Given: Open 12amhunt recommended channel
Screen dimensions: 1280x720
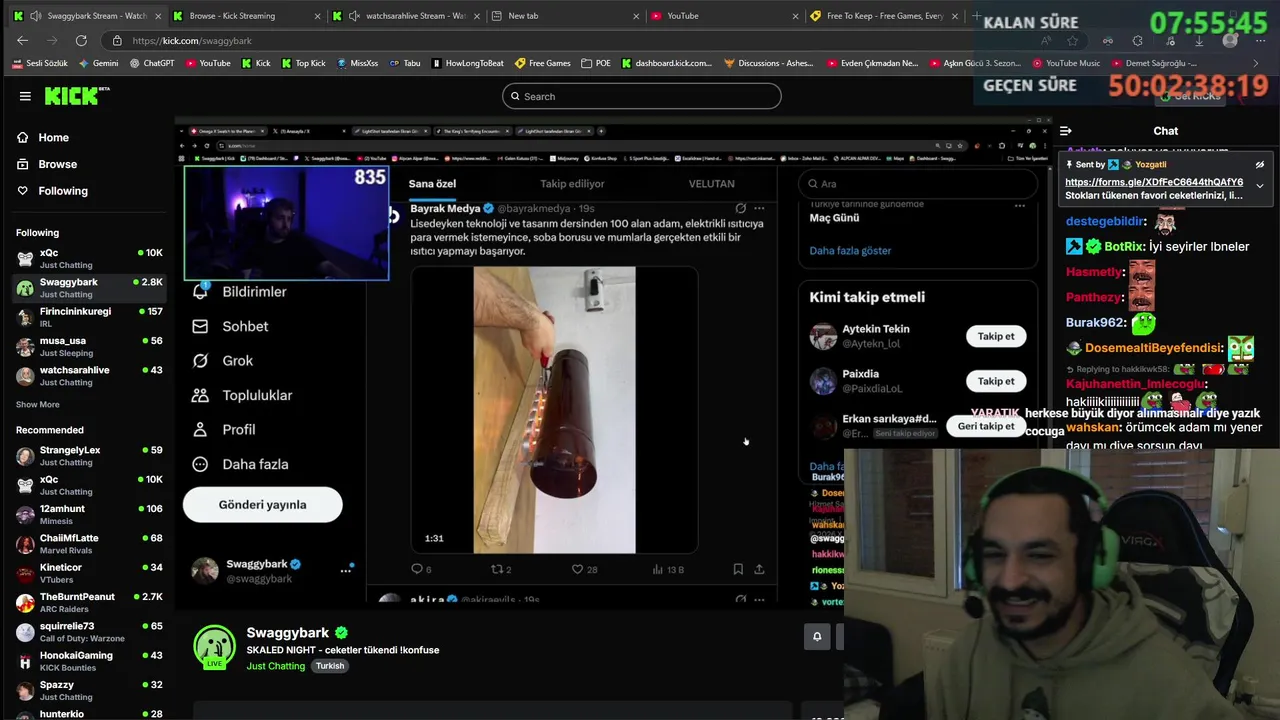Looking at the screenshot, I should tap(89, 515).
